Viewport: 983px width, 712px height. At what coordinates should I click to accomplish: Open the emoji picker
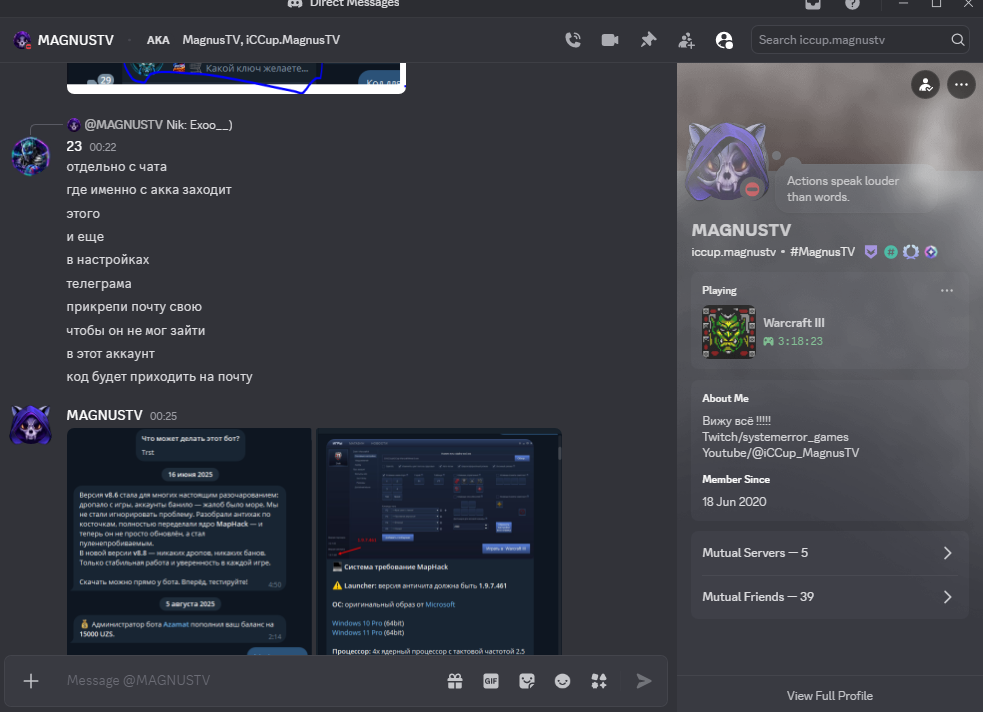[562, 681]
